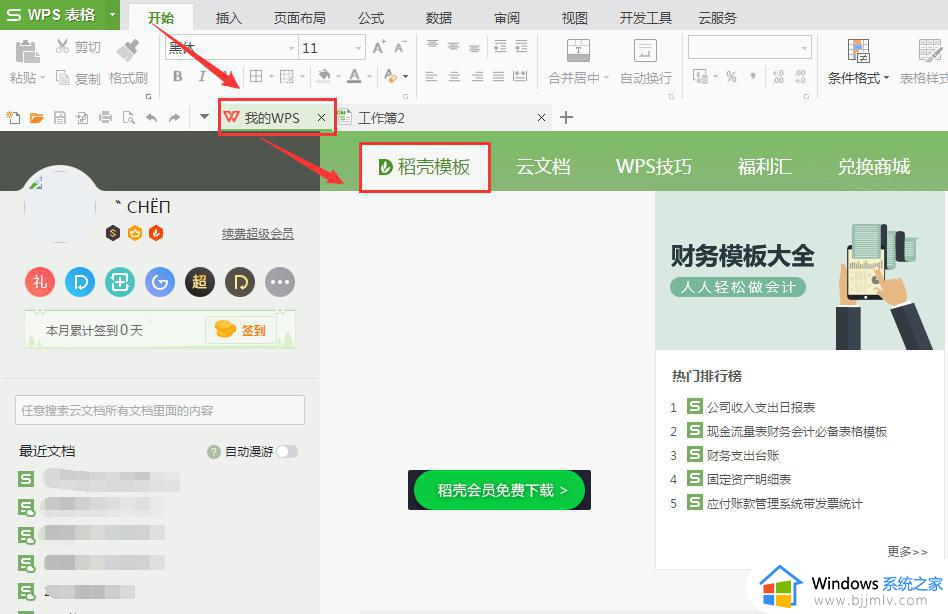948x614 pixels.
Task: Open 固定资产明细表 template
Action: click(x=749, y=479)
